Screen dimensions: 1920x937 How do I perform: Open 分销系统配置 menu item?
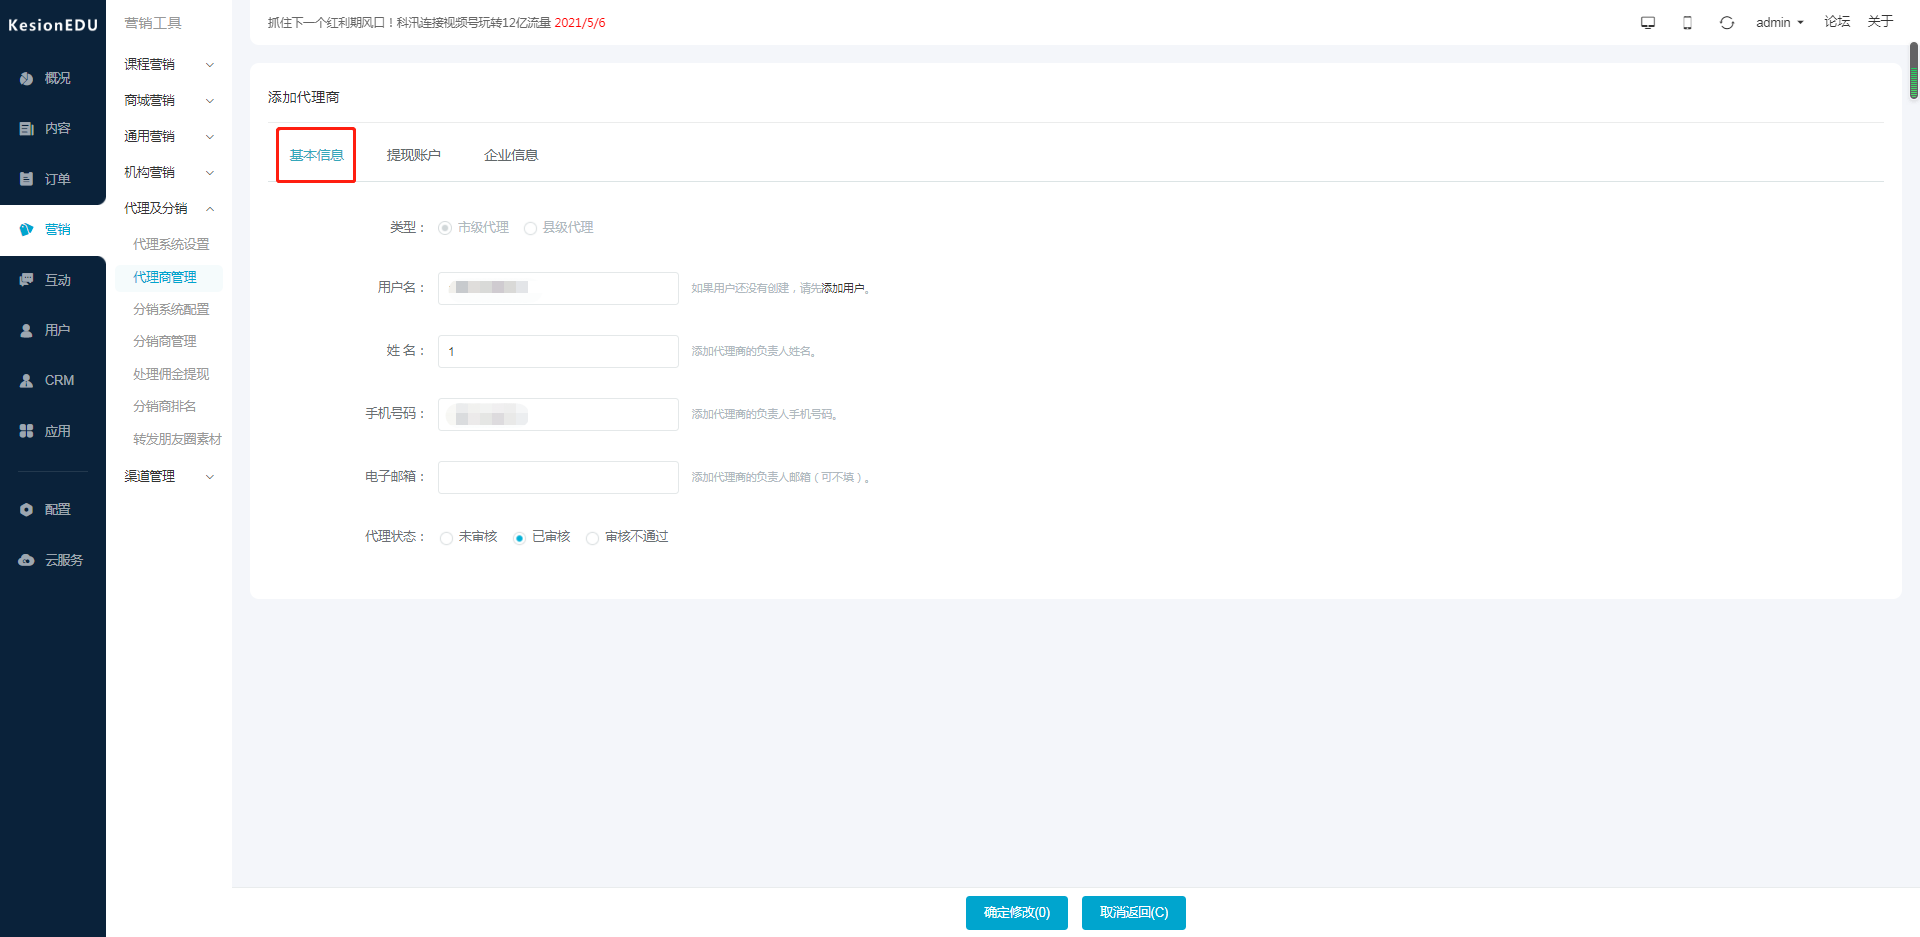tap(171, 309)
